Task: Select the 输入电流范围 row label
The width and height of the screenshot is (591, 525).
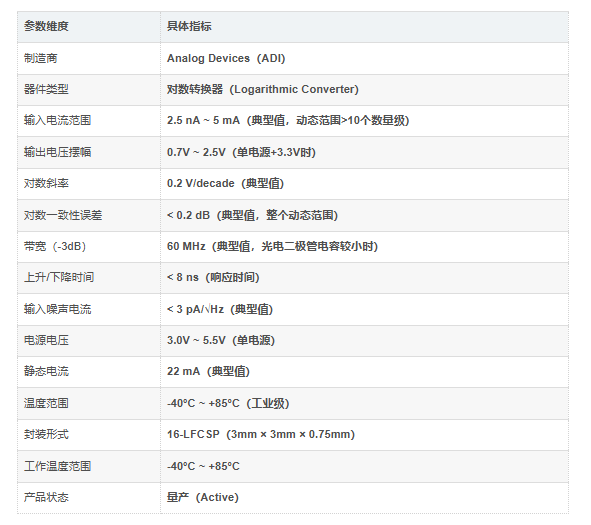Action: pyautogui.click(x=57, y=120)
